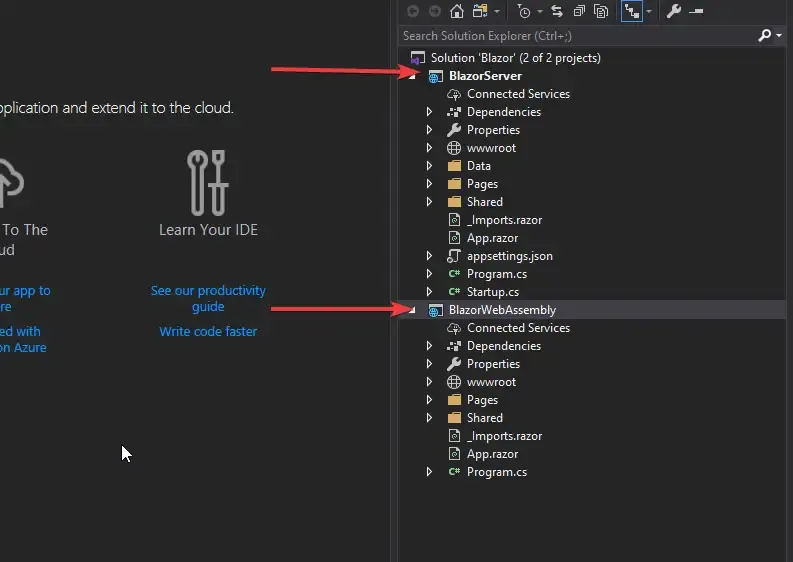The height and width of the screenshot is (562, 793).
Task: Expand Pages folder under BlazorWebAssembly
Action: coord(429,400)
